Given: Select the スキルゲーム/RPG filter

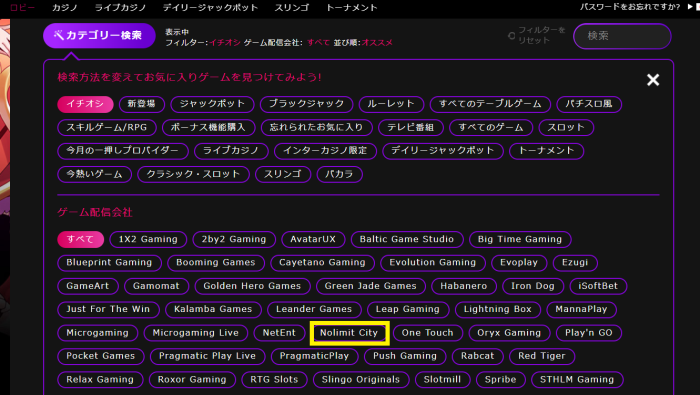Looking at the screenshot, I should point(107,128).
